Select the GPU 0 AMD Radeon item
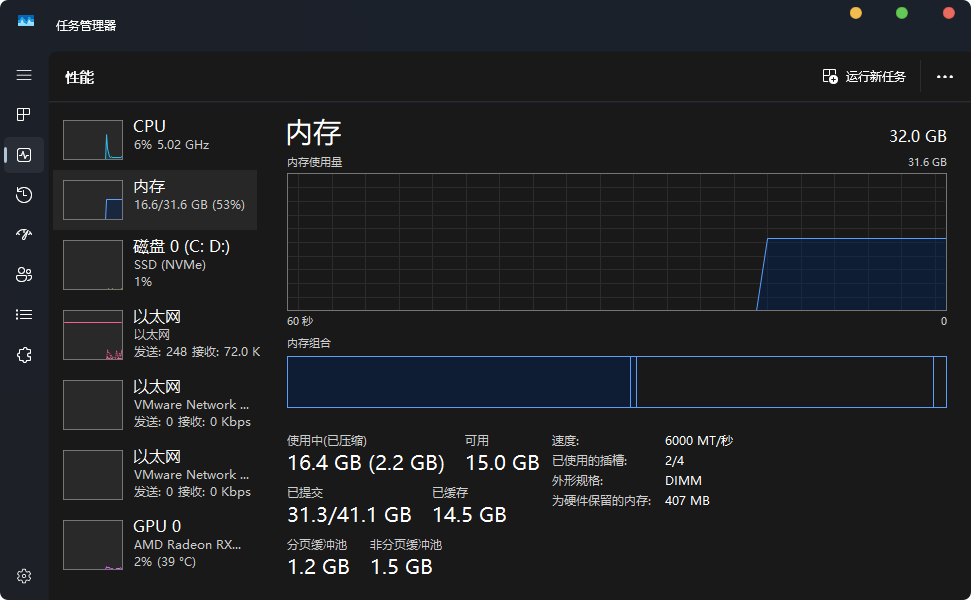This screenshot has width=971, height=600. coord(155,544)
